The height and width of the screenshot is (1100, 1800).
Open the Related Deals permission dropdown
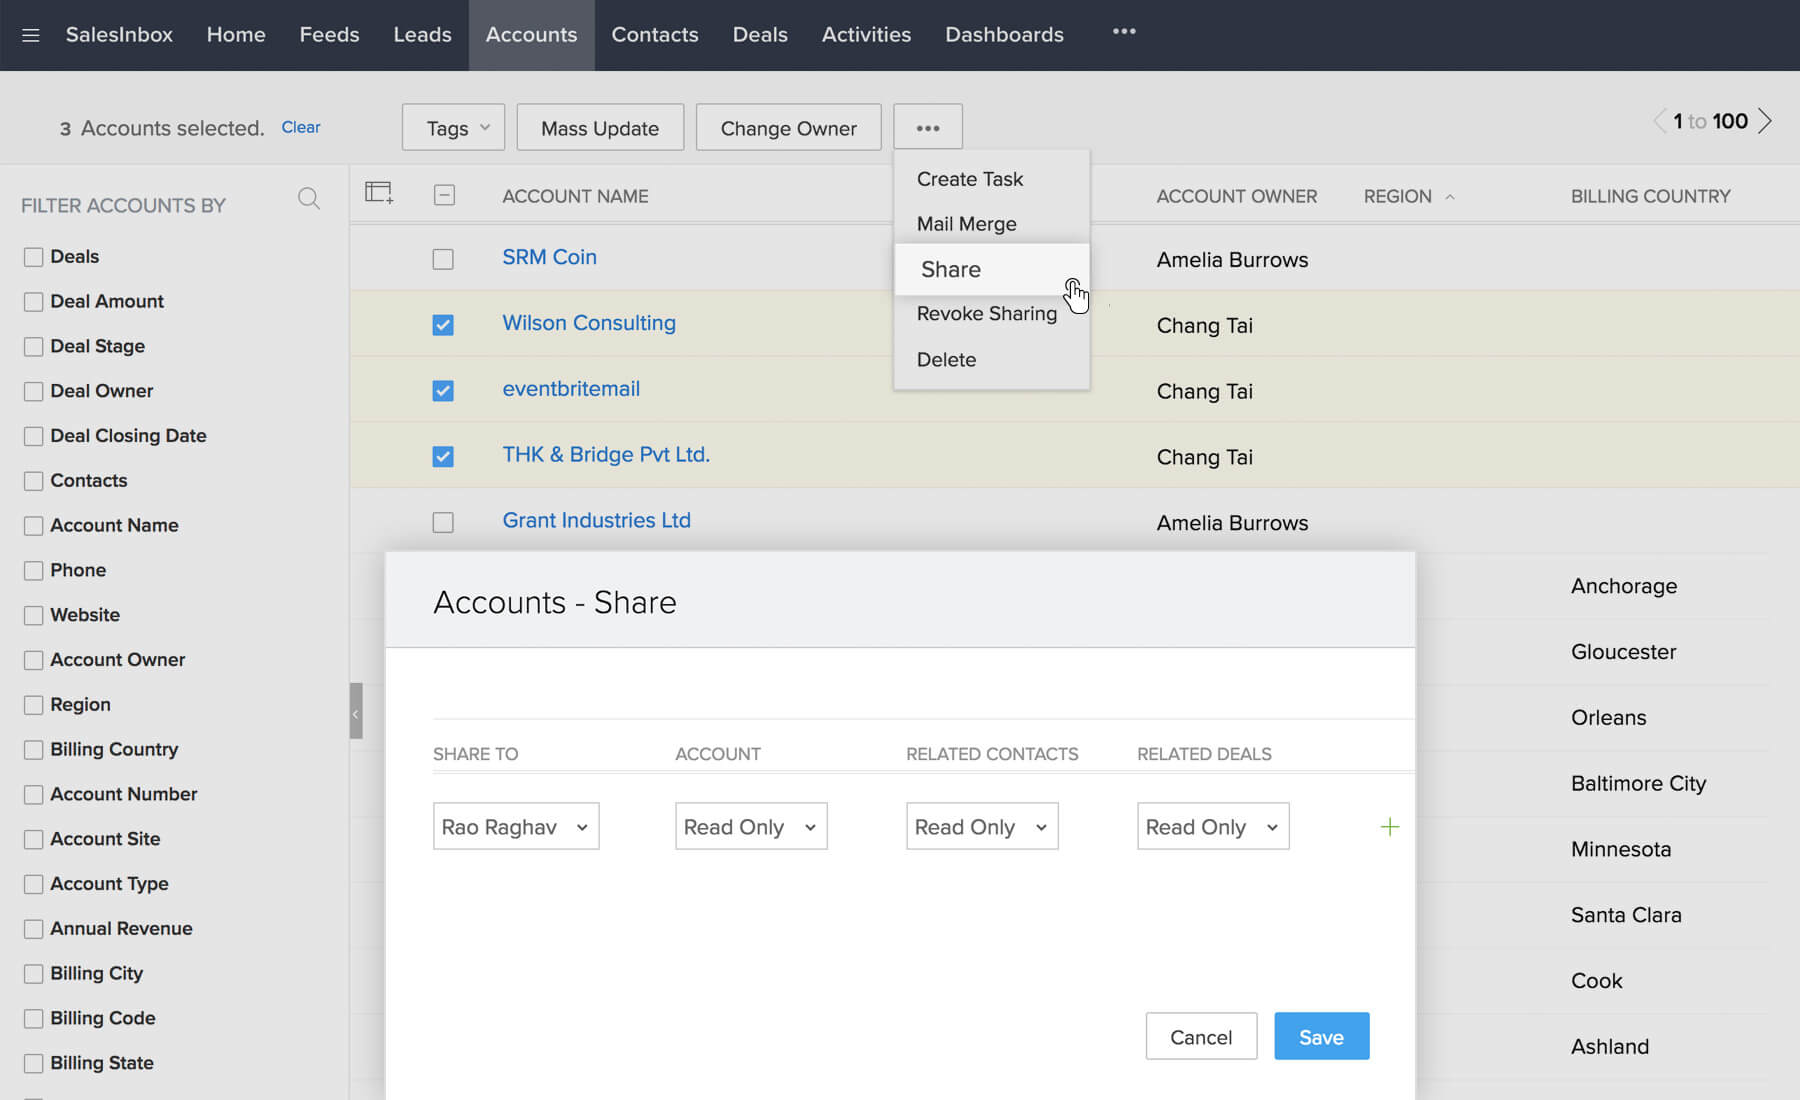1213,826
